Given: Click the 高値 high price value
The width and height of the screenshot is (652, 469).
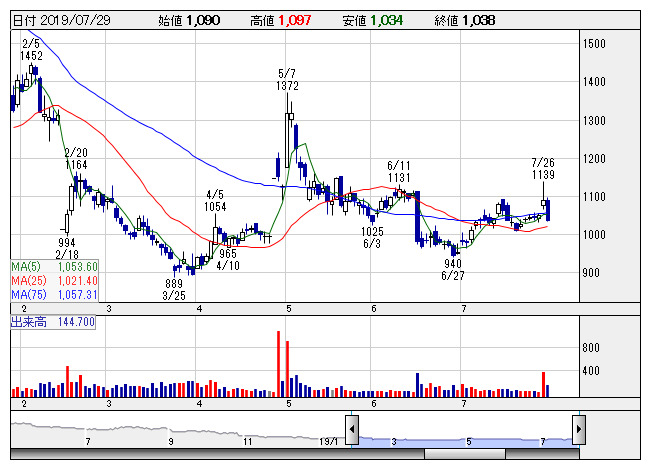Looking at the screenshot, I should (x=296, y=20).
